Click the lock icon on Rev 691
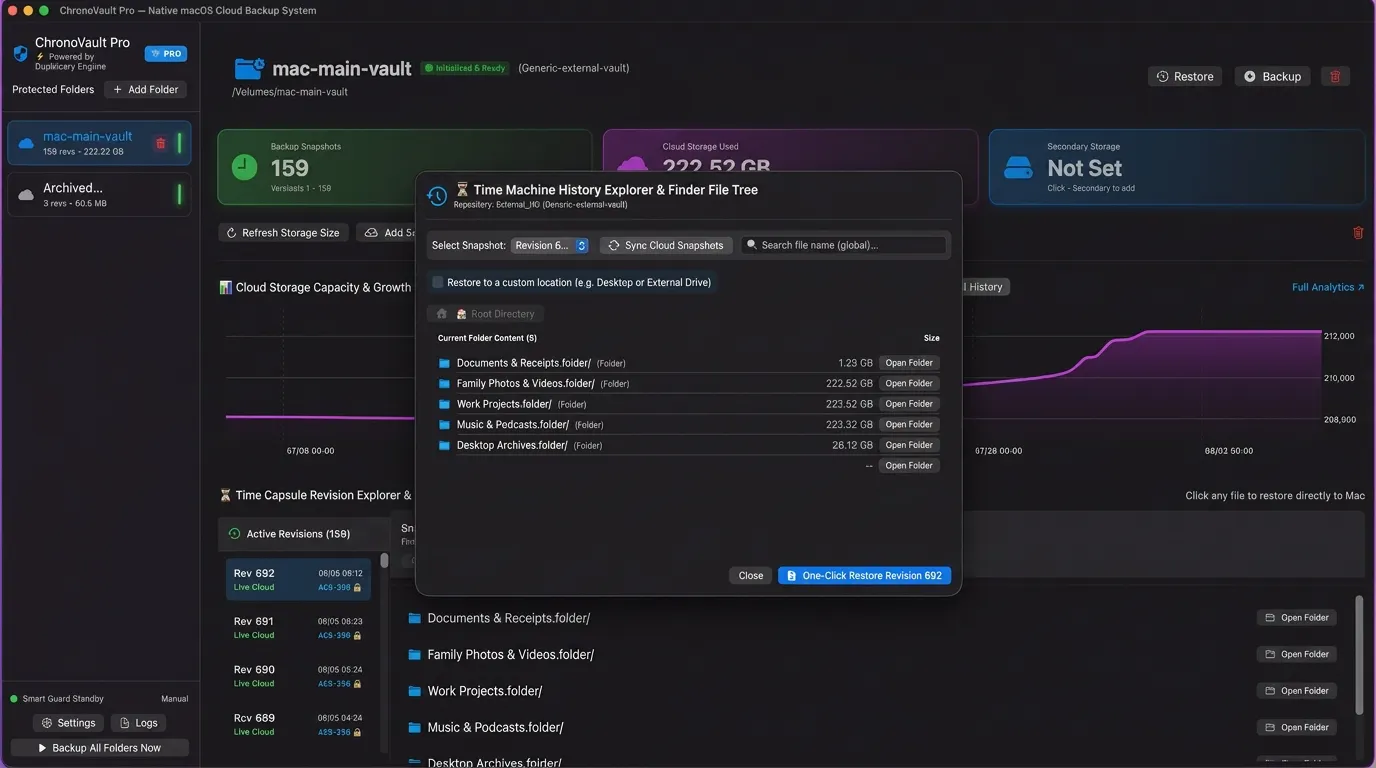 (x=357, y=636)
